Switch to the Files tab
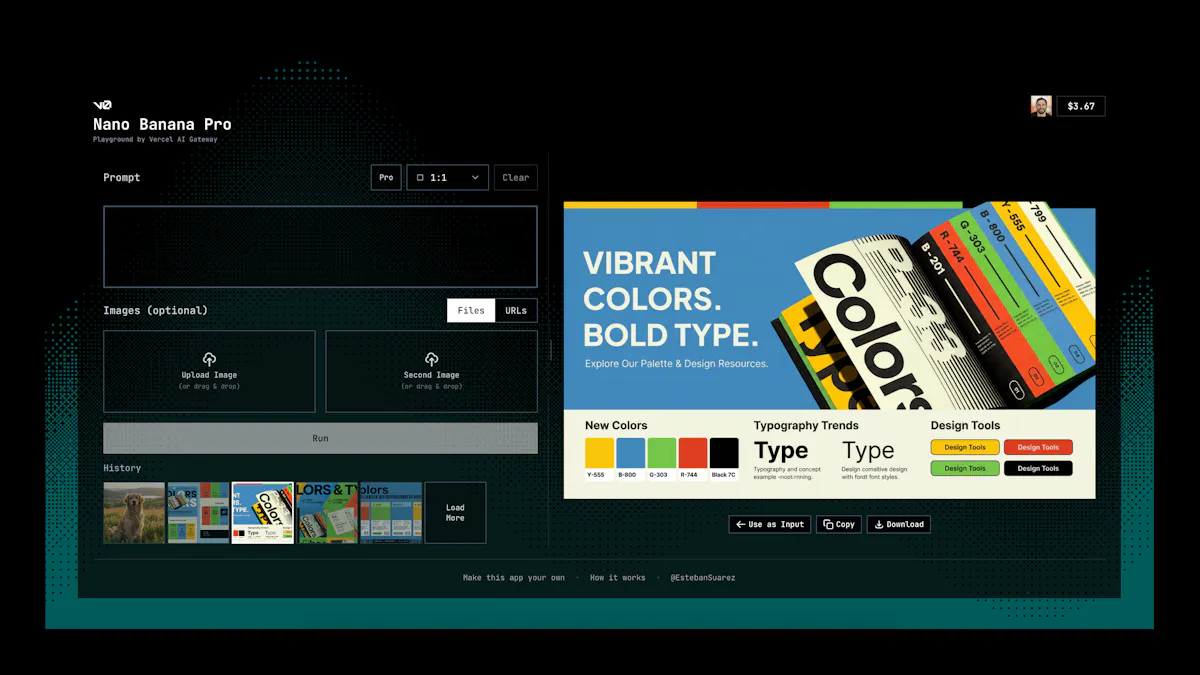1200x675 pixels. click(x=471, y=310)
